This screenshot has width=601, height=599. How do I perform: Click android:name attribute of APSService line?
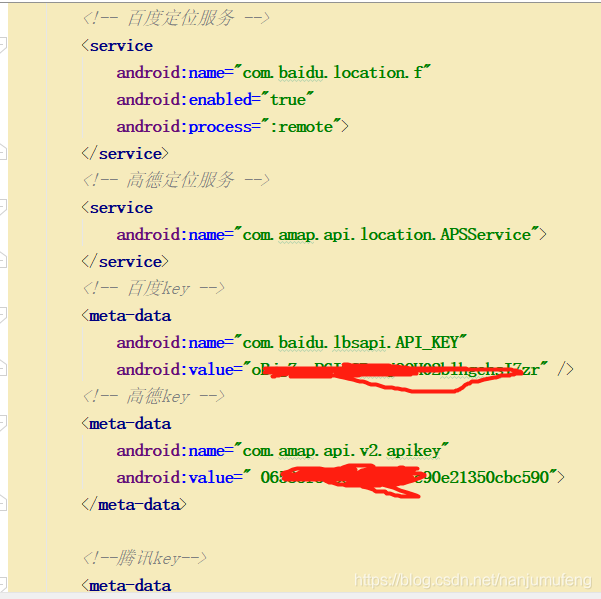171,234
